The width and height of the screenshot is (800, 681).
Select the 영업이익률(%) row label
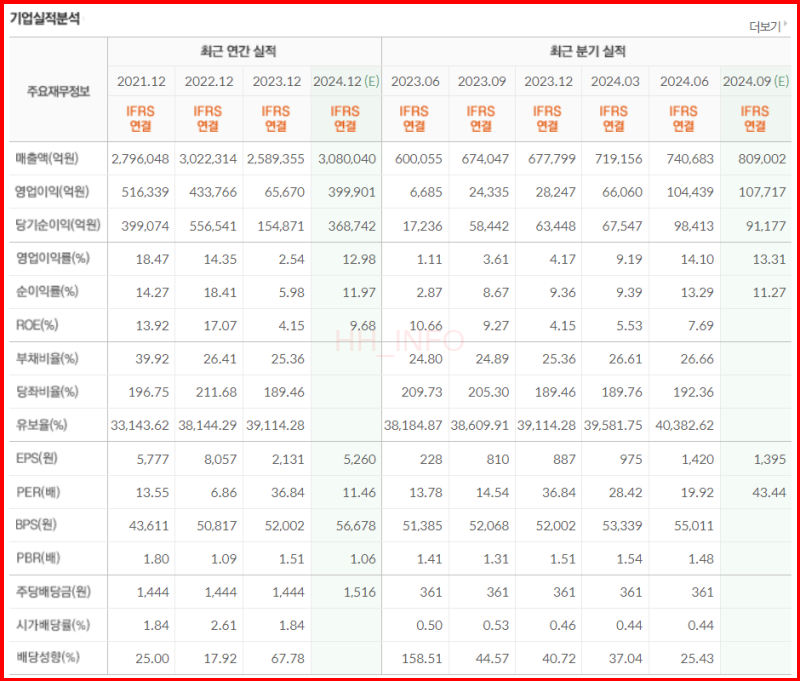[53, 258]
